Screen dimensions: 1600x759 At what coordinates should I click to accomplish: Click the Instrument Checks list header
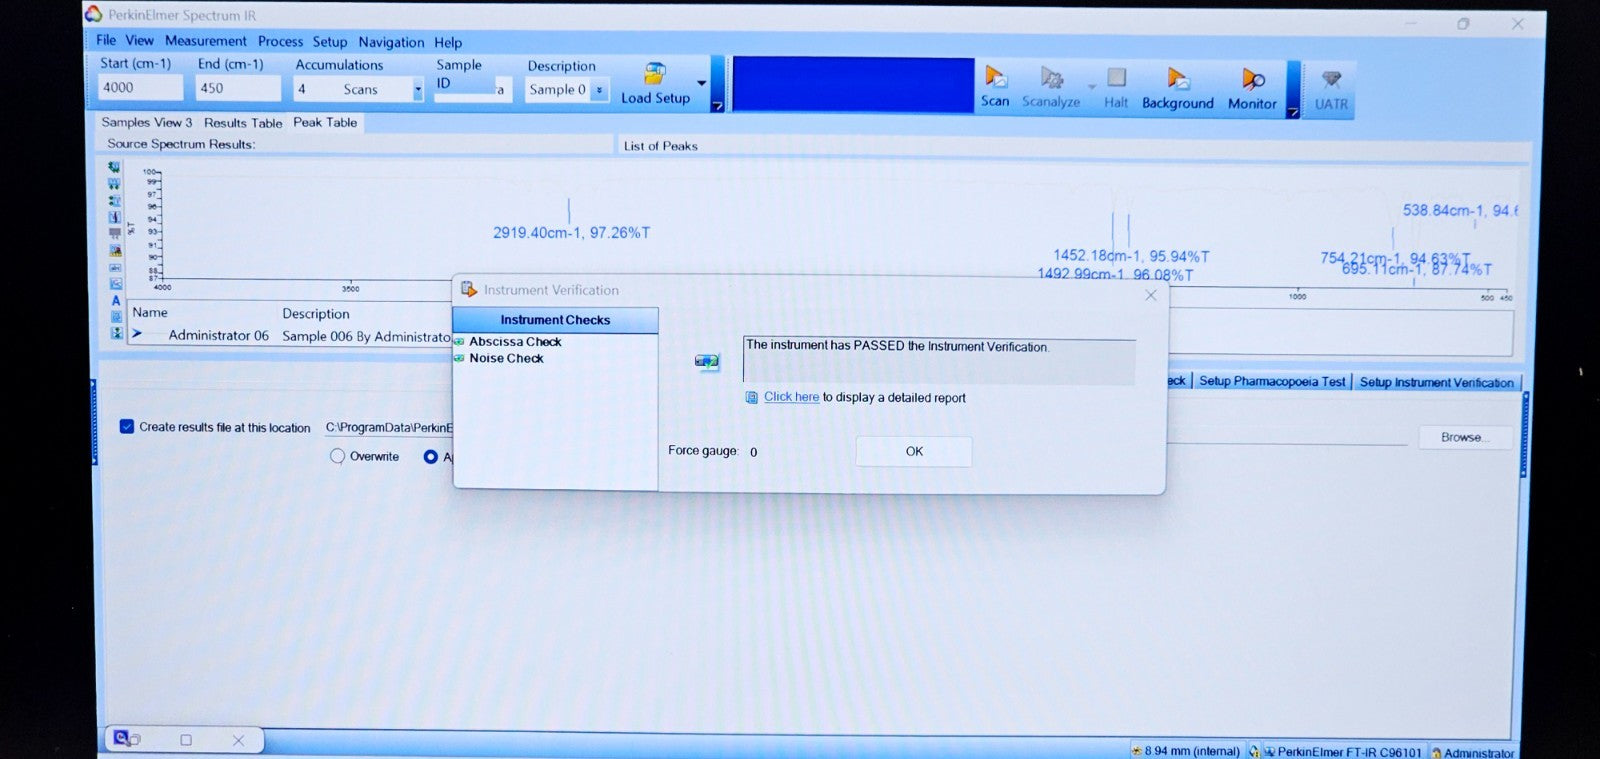pos(555,320)
